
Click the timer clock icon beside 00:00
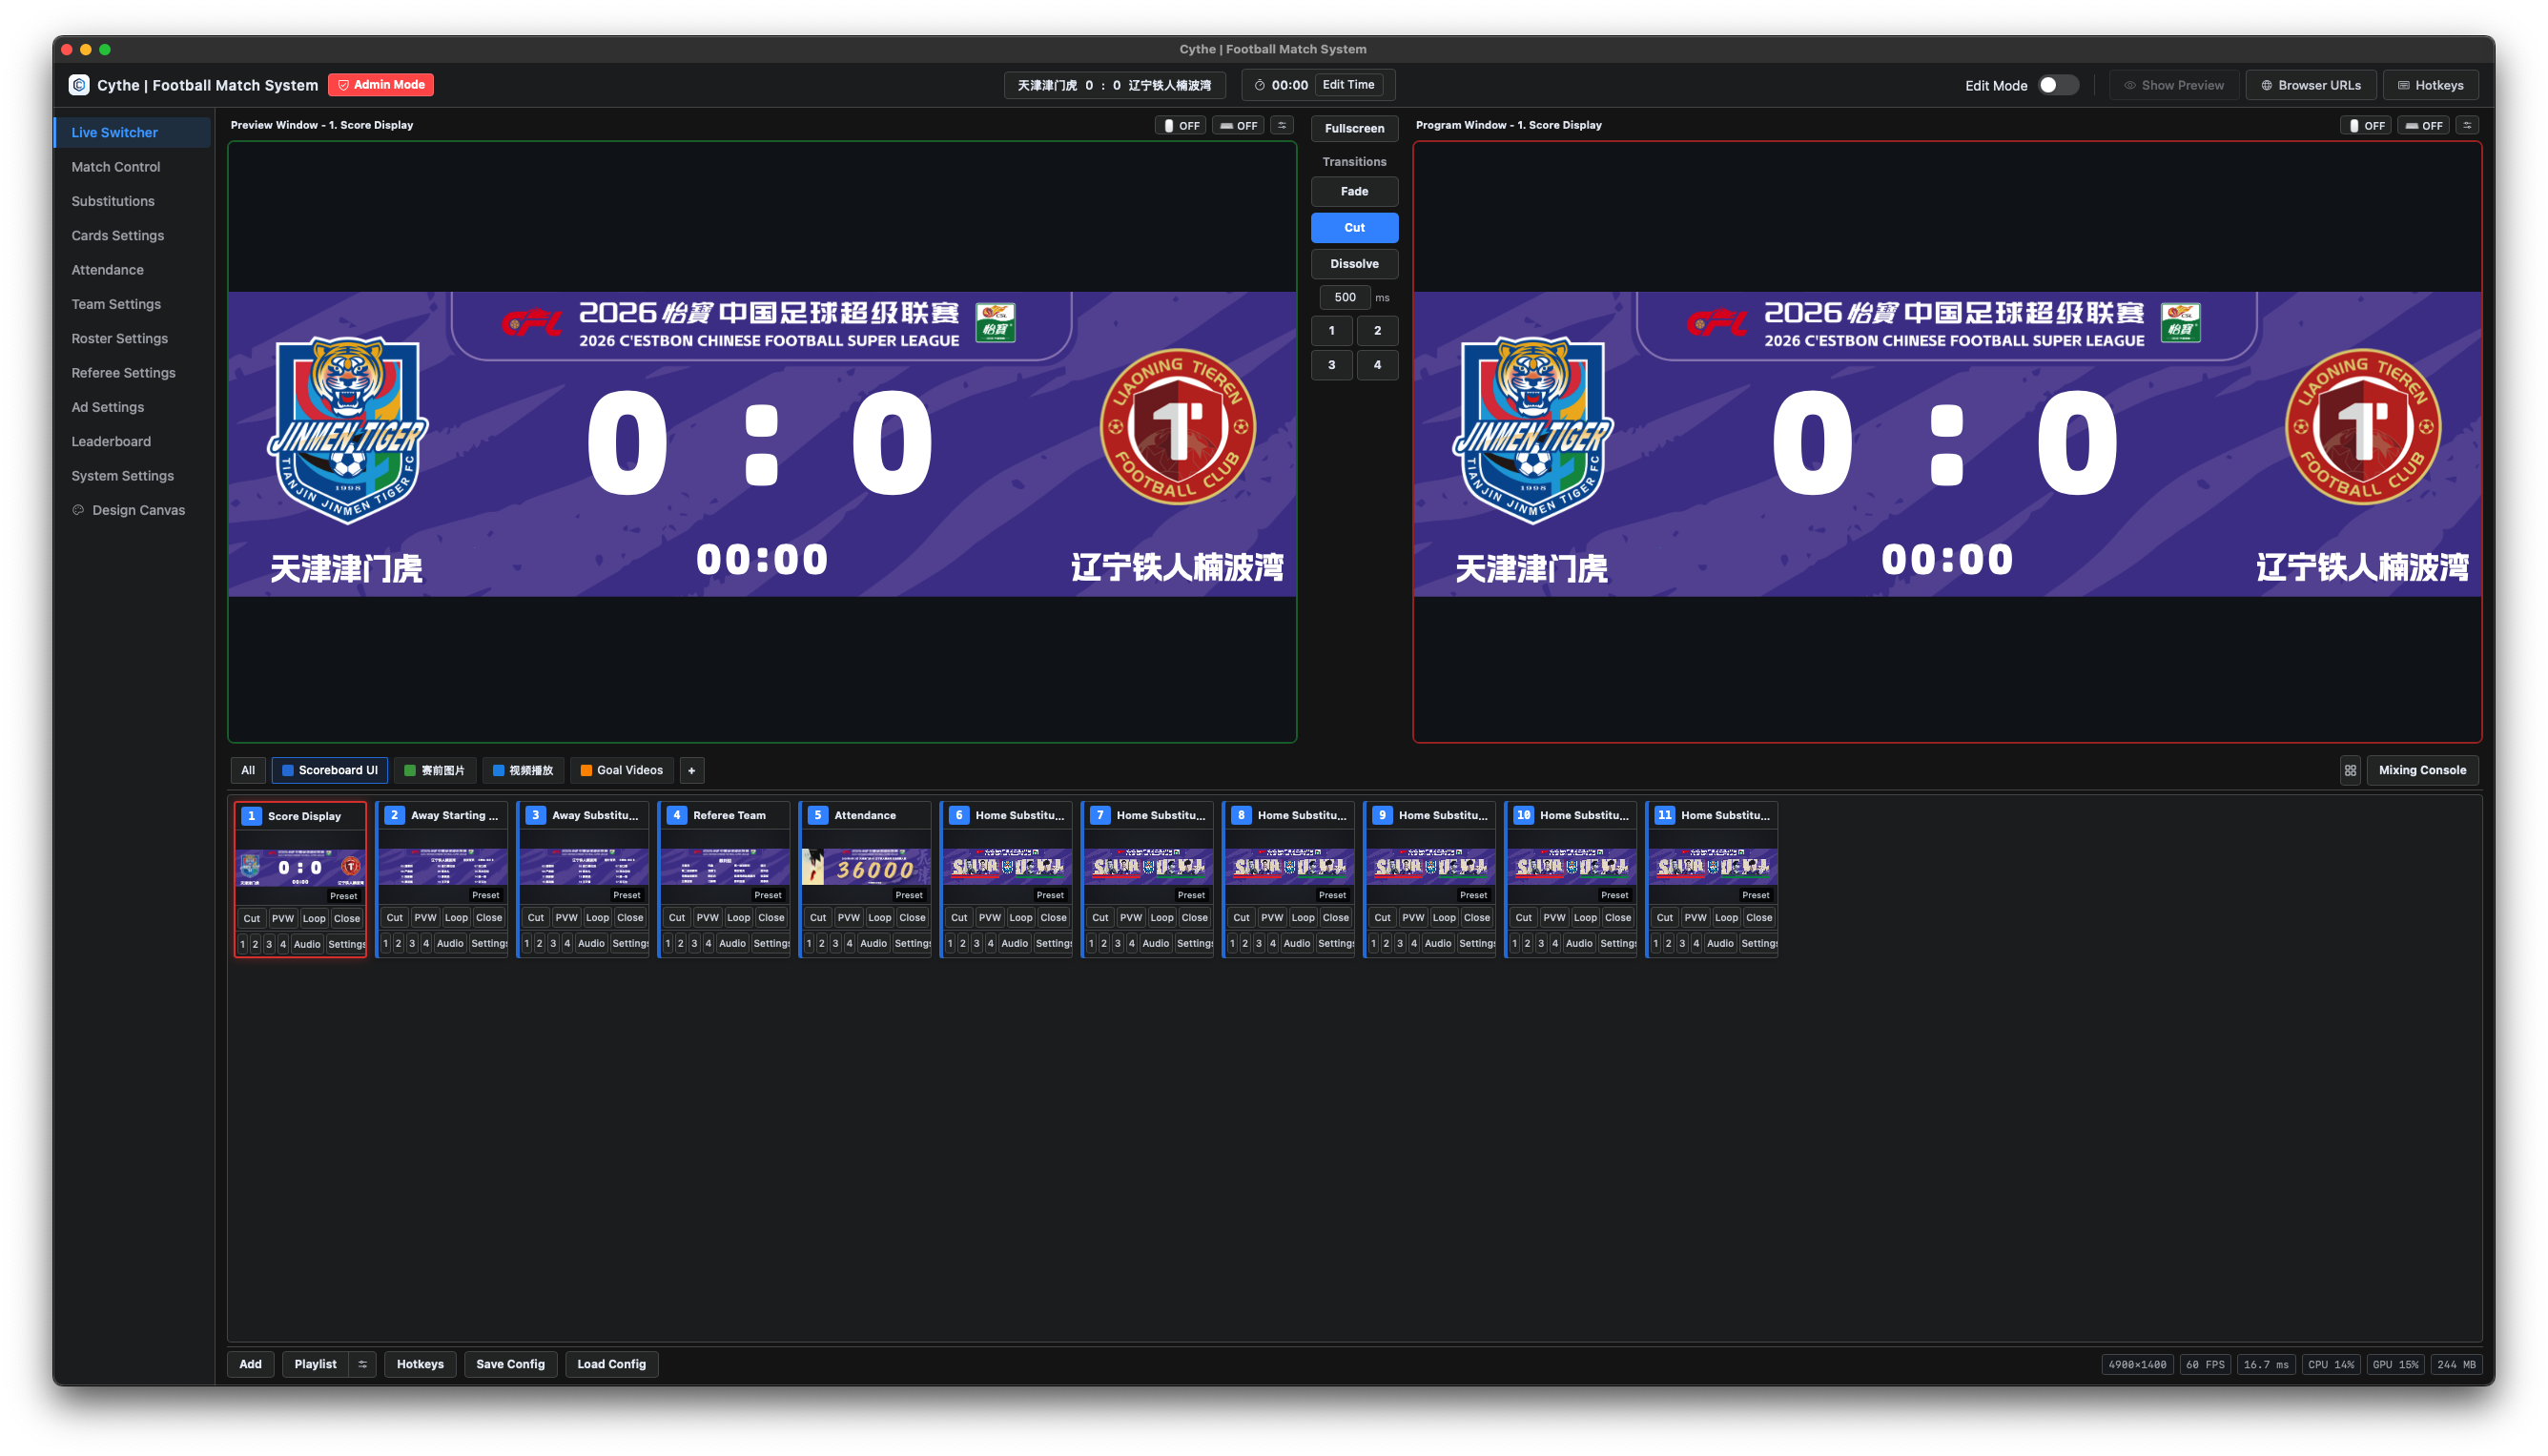1260,85
